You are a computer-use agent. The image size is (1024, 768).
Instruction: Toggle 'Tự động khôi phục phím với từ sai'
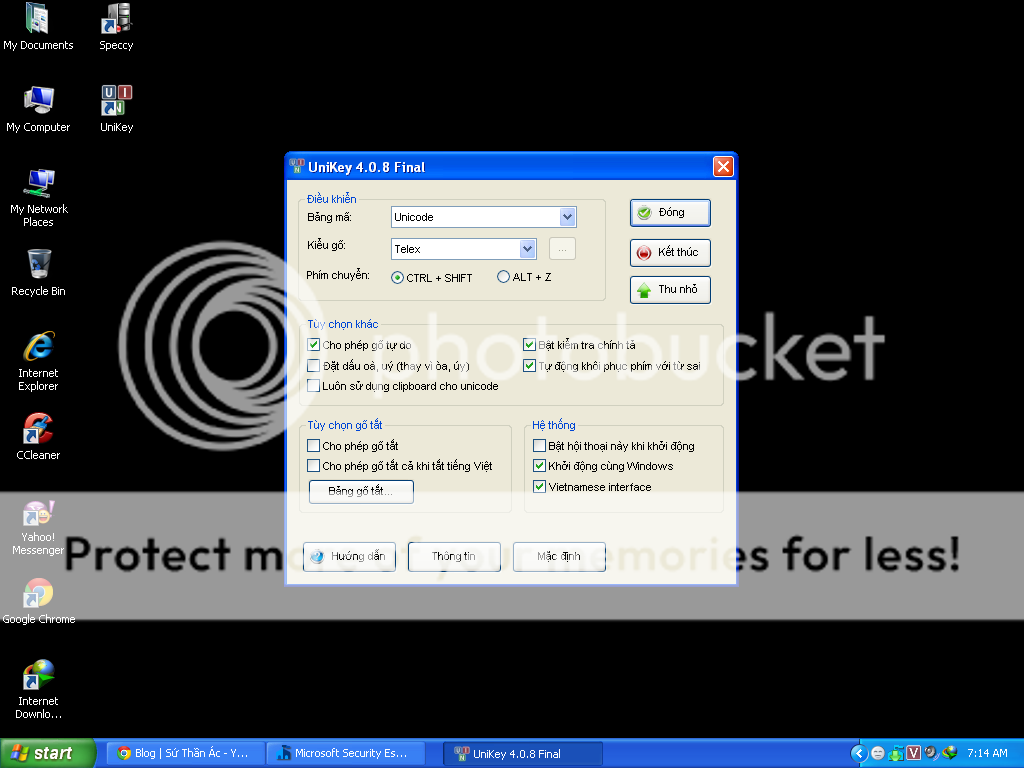[530, 366]
